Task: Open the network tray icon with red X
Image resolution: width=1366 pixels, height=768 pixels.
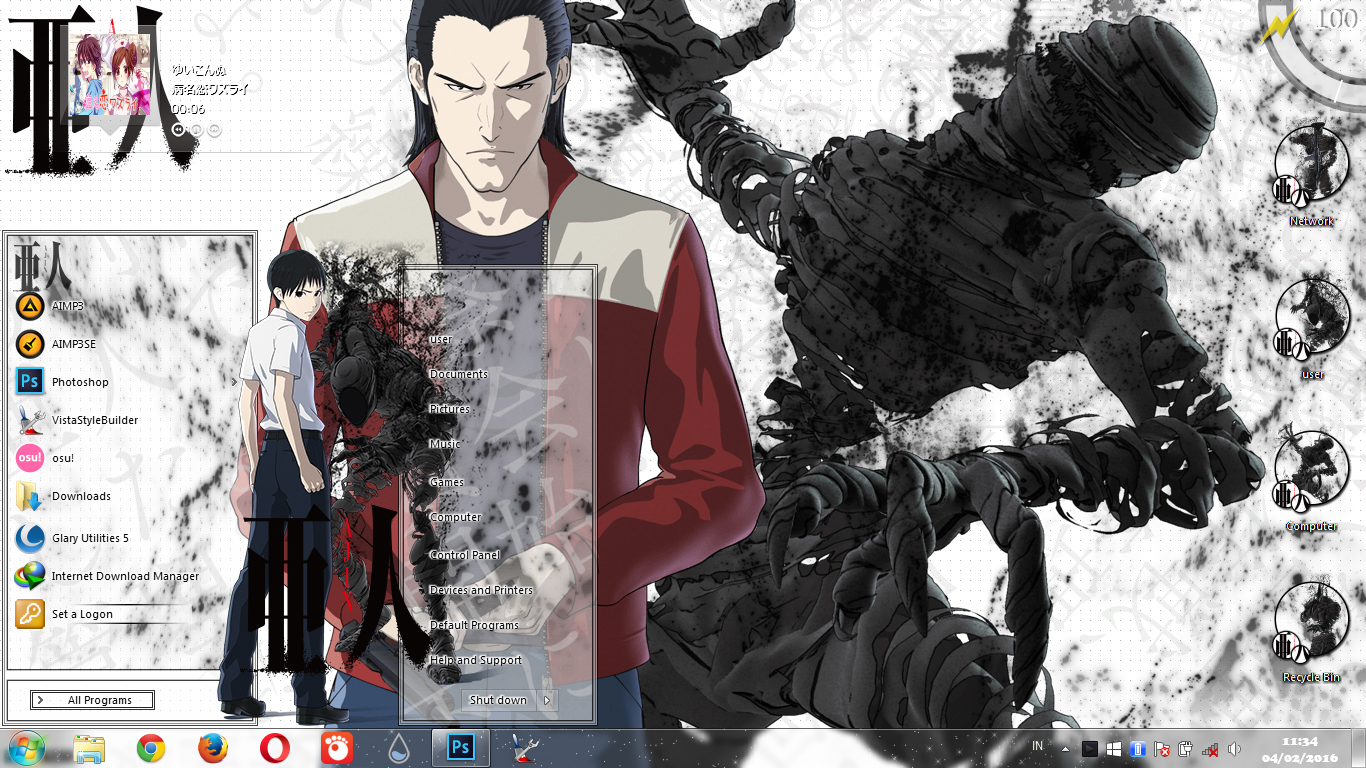Action: click(1210, 748)
